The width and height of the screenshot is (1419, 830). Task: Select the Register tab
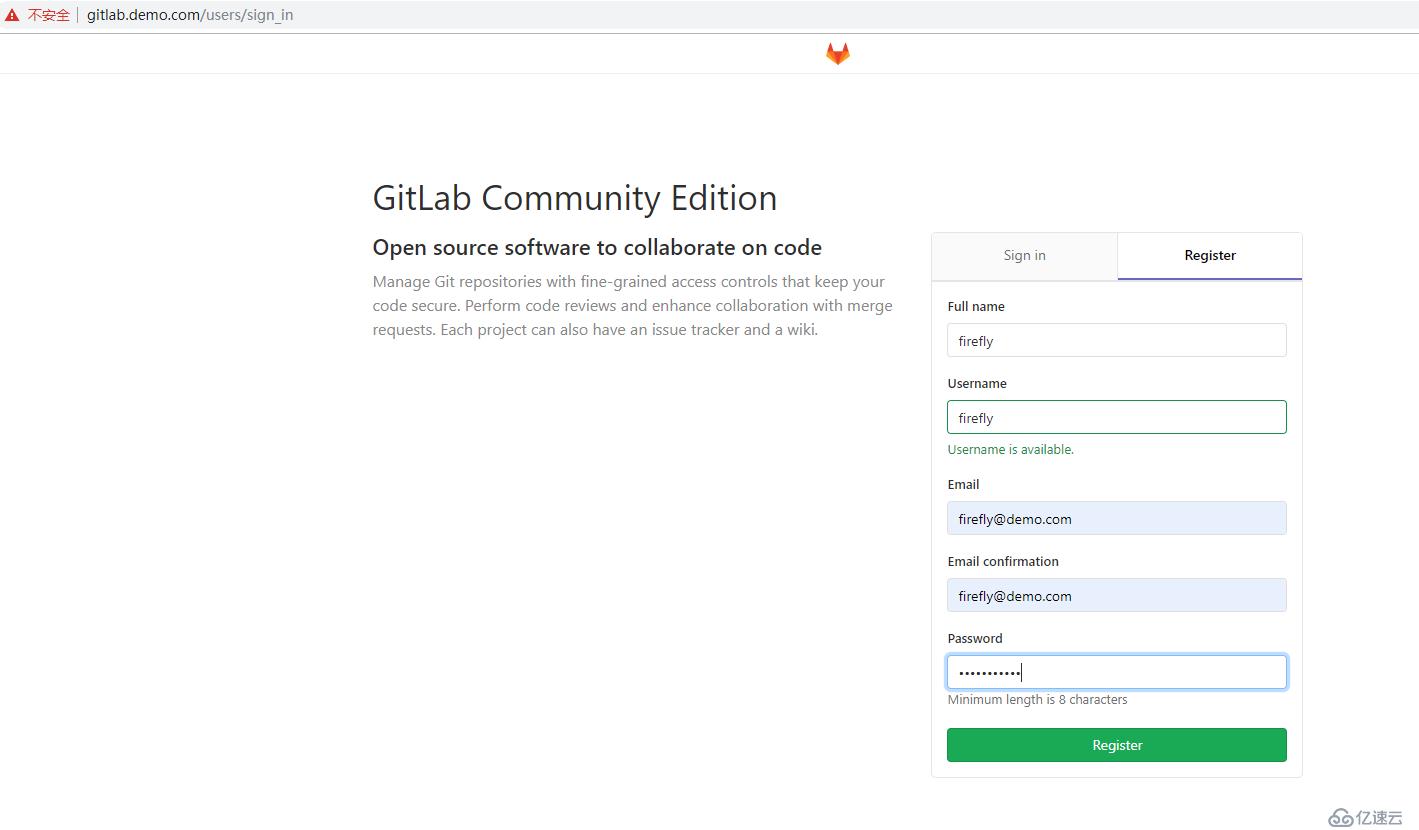click(1210, 256)
